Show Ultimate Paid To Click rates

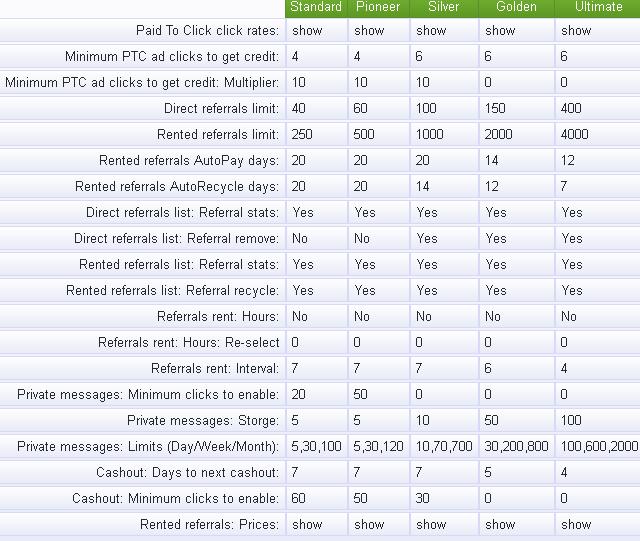[576, 31]
